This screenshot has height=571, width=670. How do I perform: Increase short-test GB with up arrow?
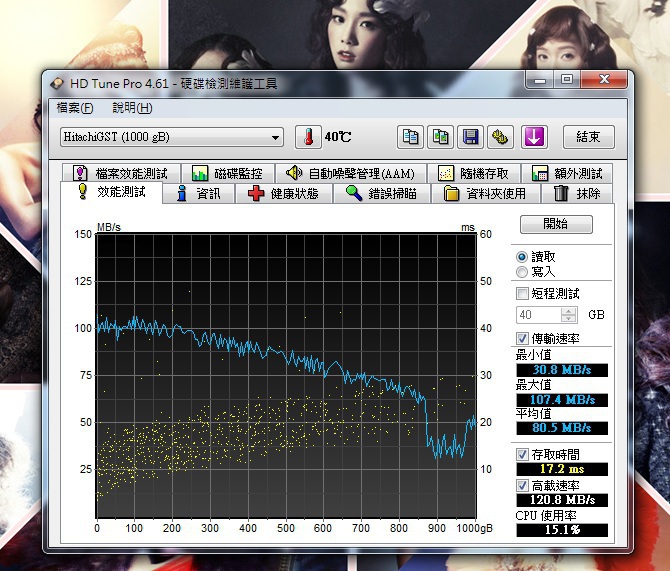[x=569, y=311]
